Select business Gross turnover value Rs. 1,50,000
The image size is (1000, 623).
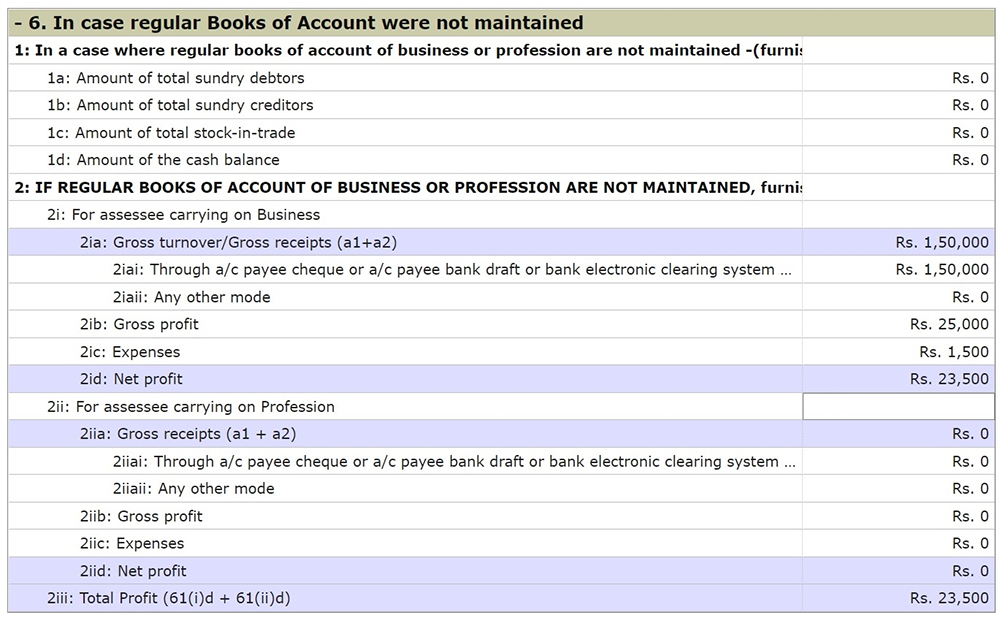click(x=942, y=242)
